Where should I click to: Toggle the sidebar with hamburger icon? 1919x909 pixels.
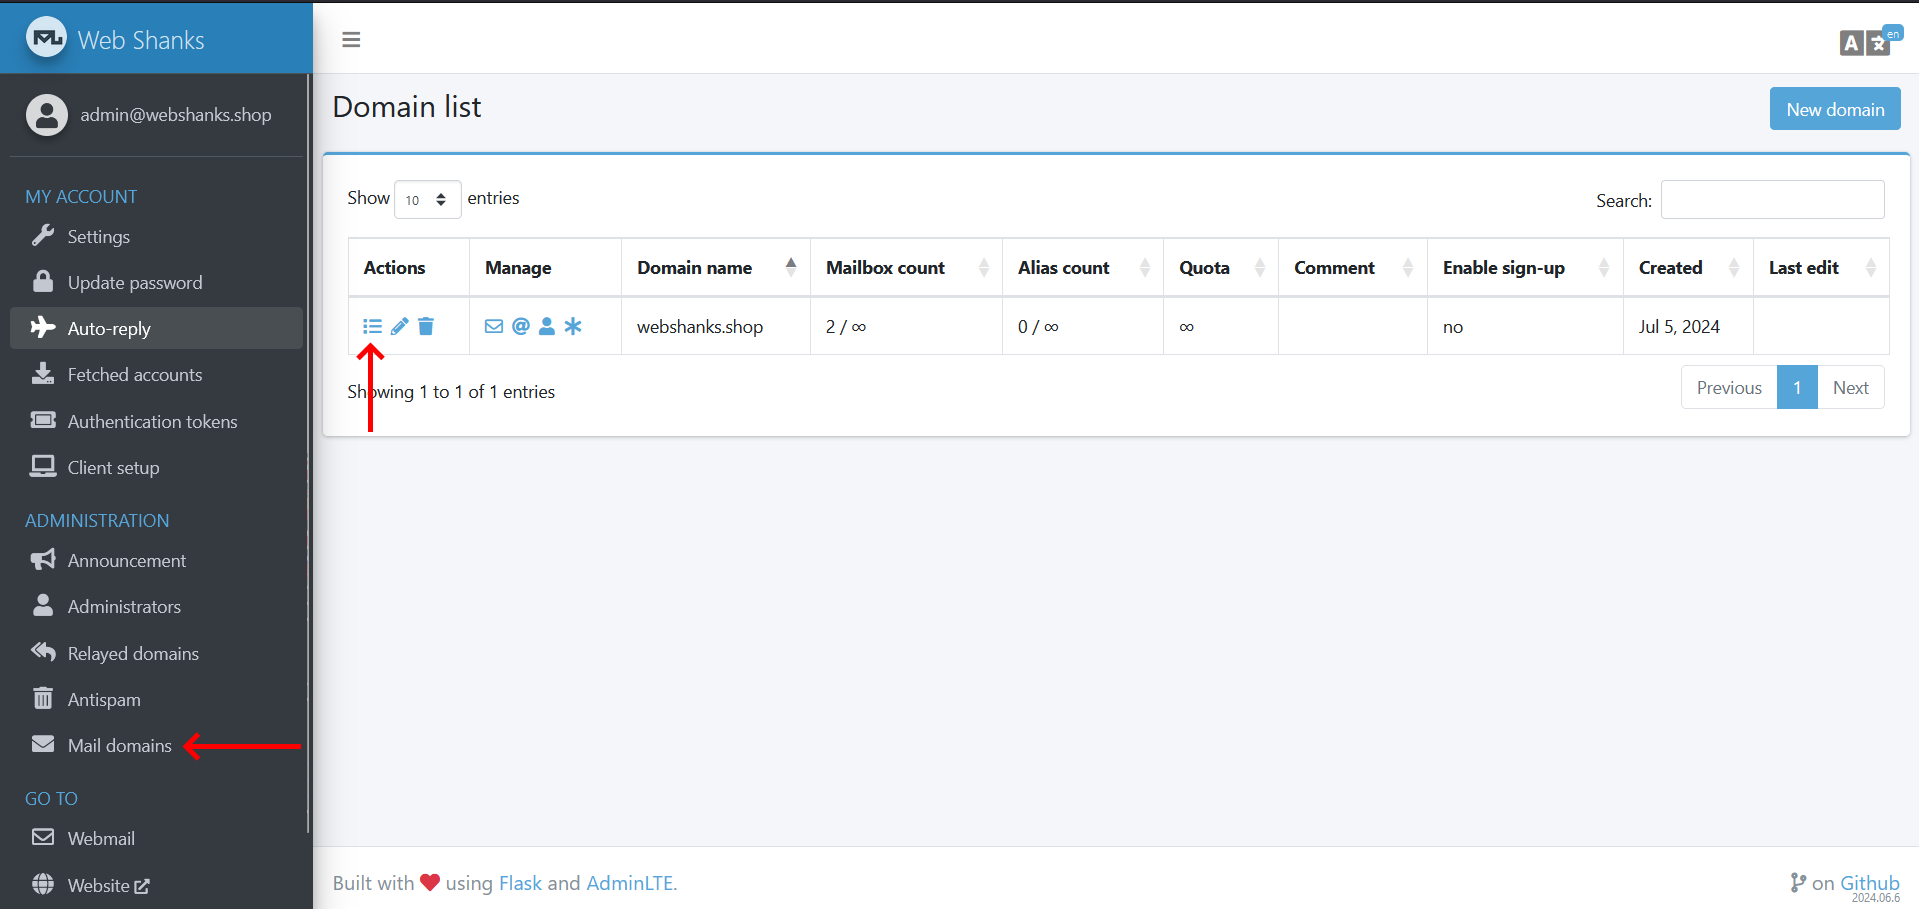click(351, 40)
